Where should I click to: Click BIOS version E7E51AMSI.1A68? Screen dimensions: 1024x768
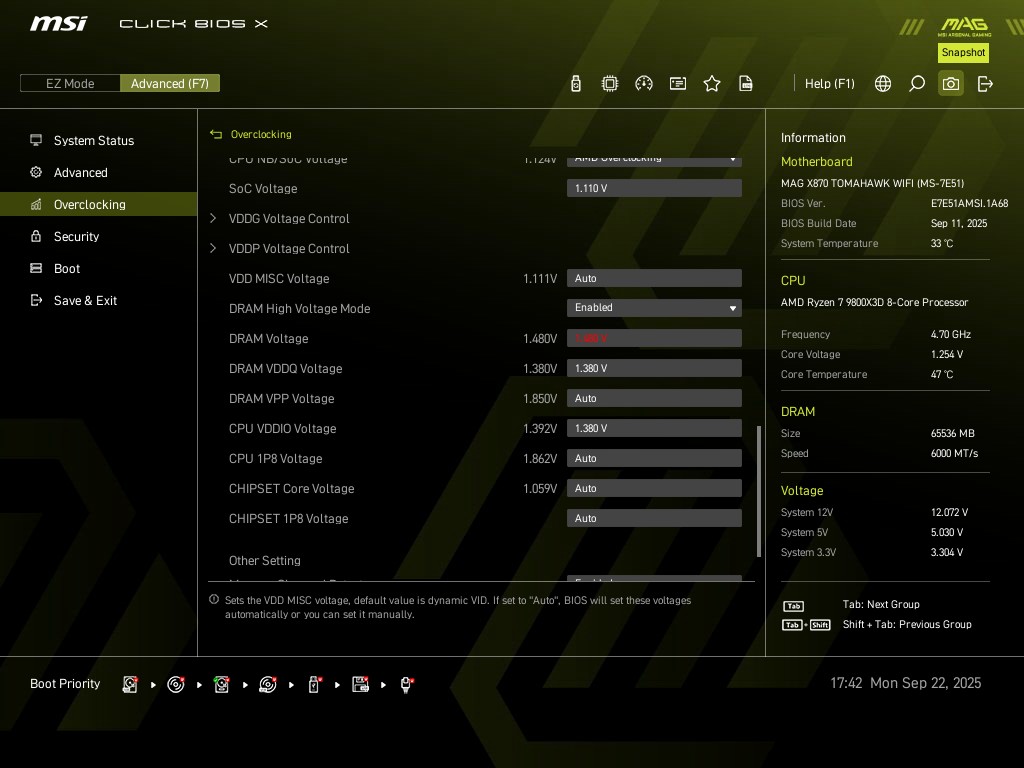coord(969,203)
